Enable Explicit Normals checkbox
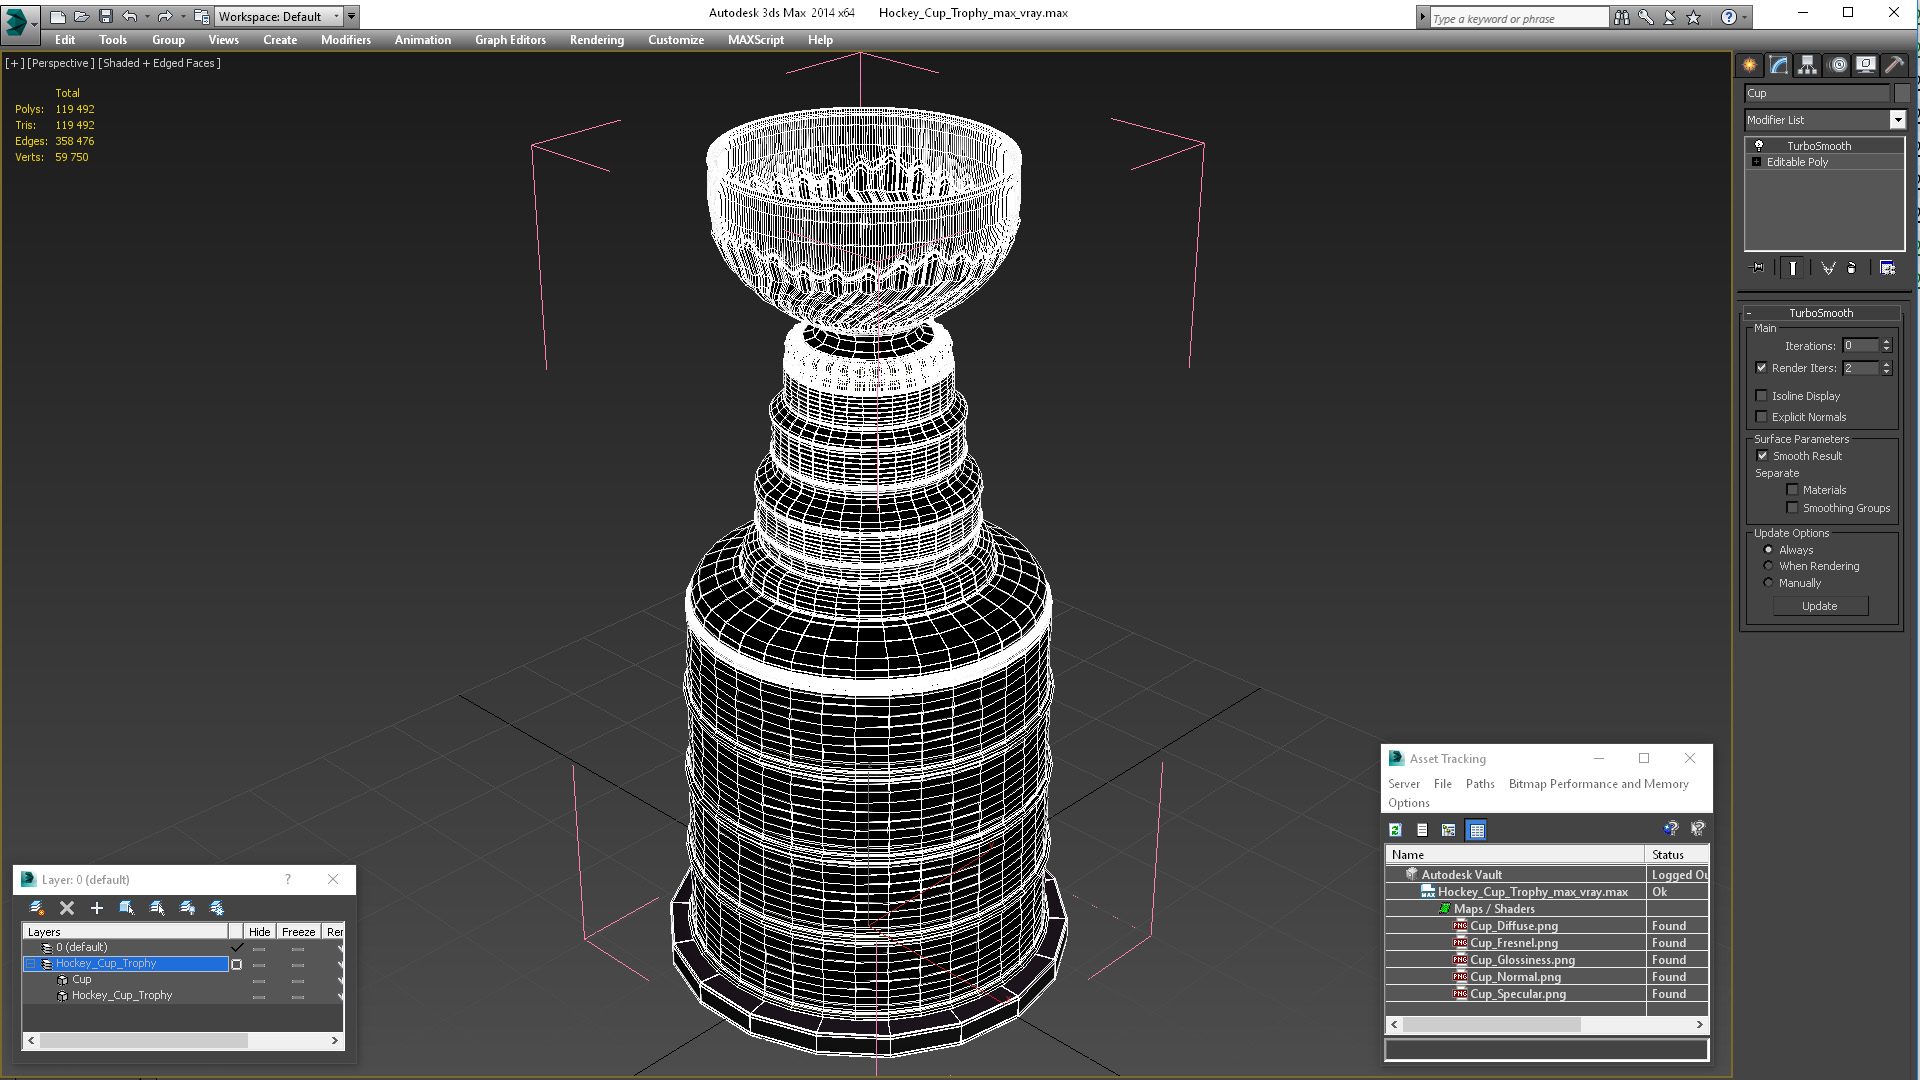This screenshot has width=1920, height=1080. (x=1762, y=417)
